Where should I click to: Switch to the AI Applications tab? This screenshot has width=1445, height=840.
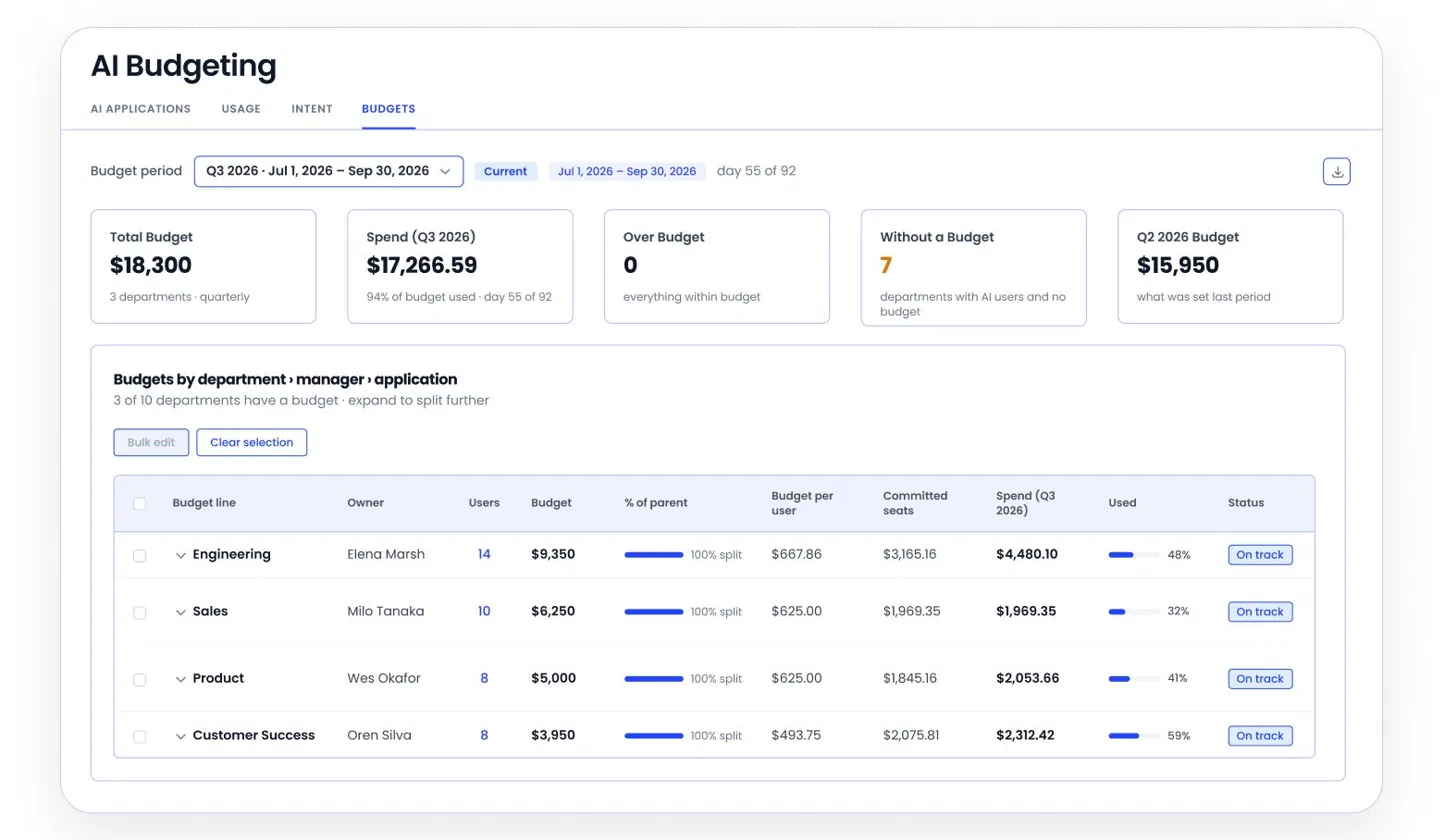[x=141, y=109]
